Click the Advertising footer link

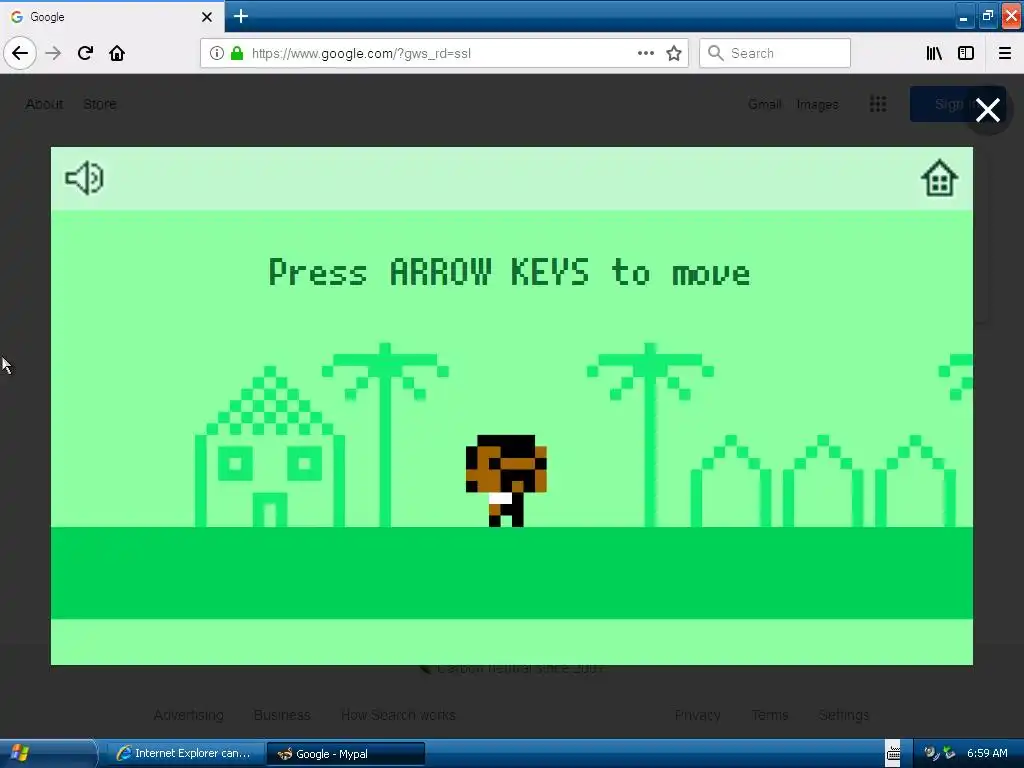pyautogui.click(x=189, y=715)
